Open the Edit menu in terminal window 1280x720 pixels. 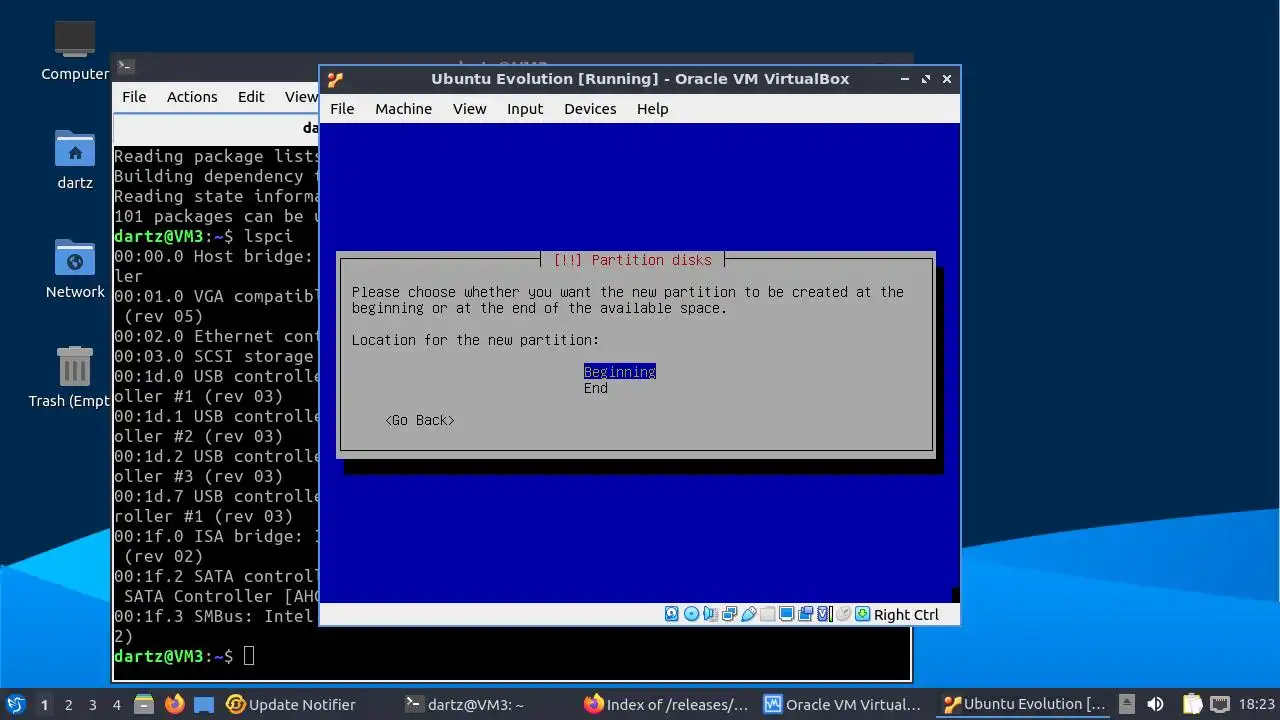[x=251, y=97]
